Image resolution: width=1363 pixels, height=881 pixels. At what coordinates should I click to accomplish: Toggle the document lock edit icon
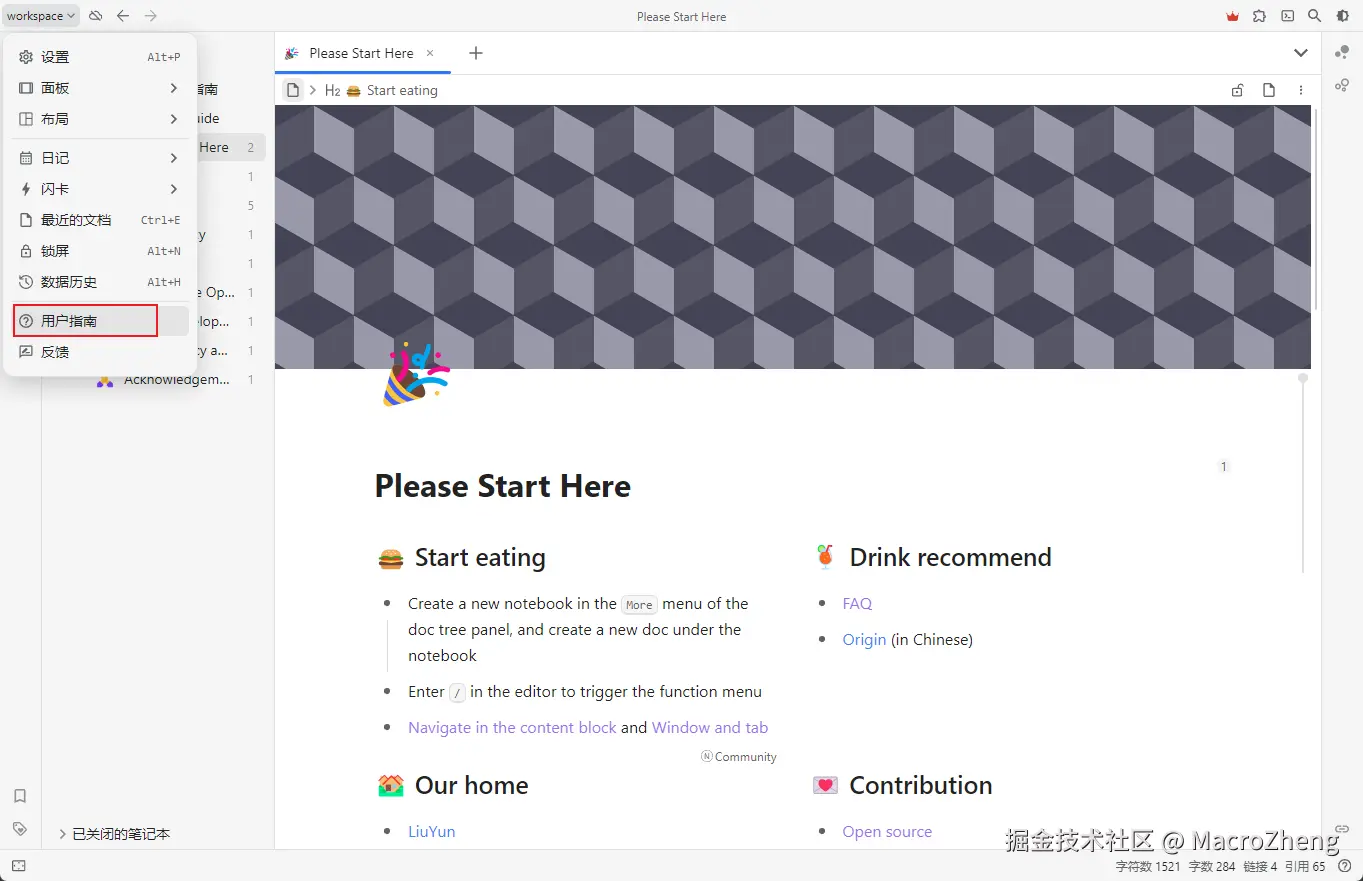(1237, 90)
